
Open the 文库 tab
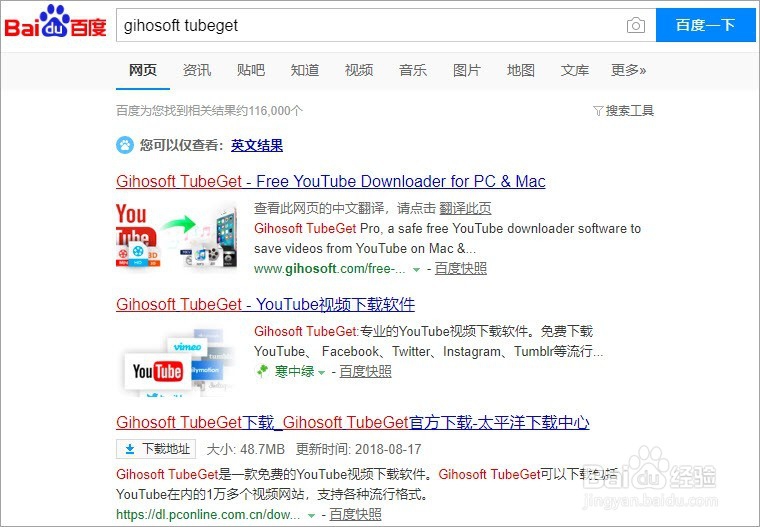point(575,70)
